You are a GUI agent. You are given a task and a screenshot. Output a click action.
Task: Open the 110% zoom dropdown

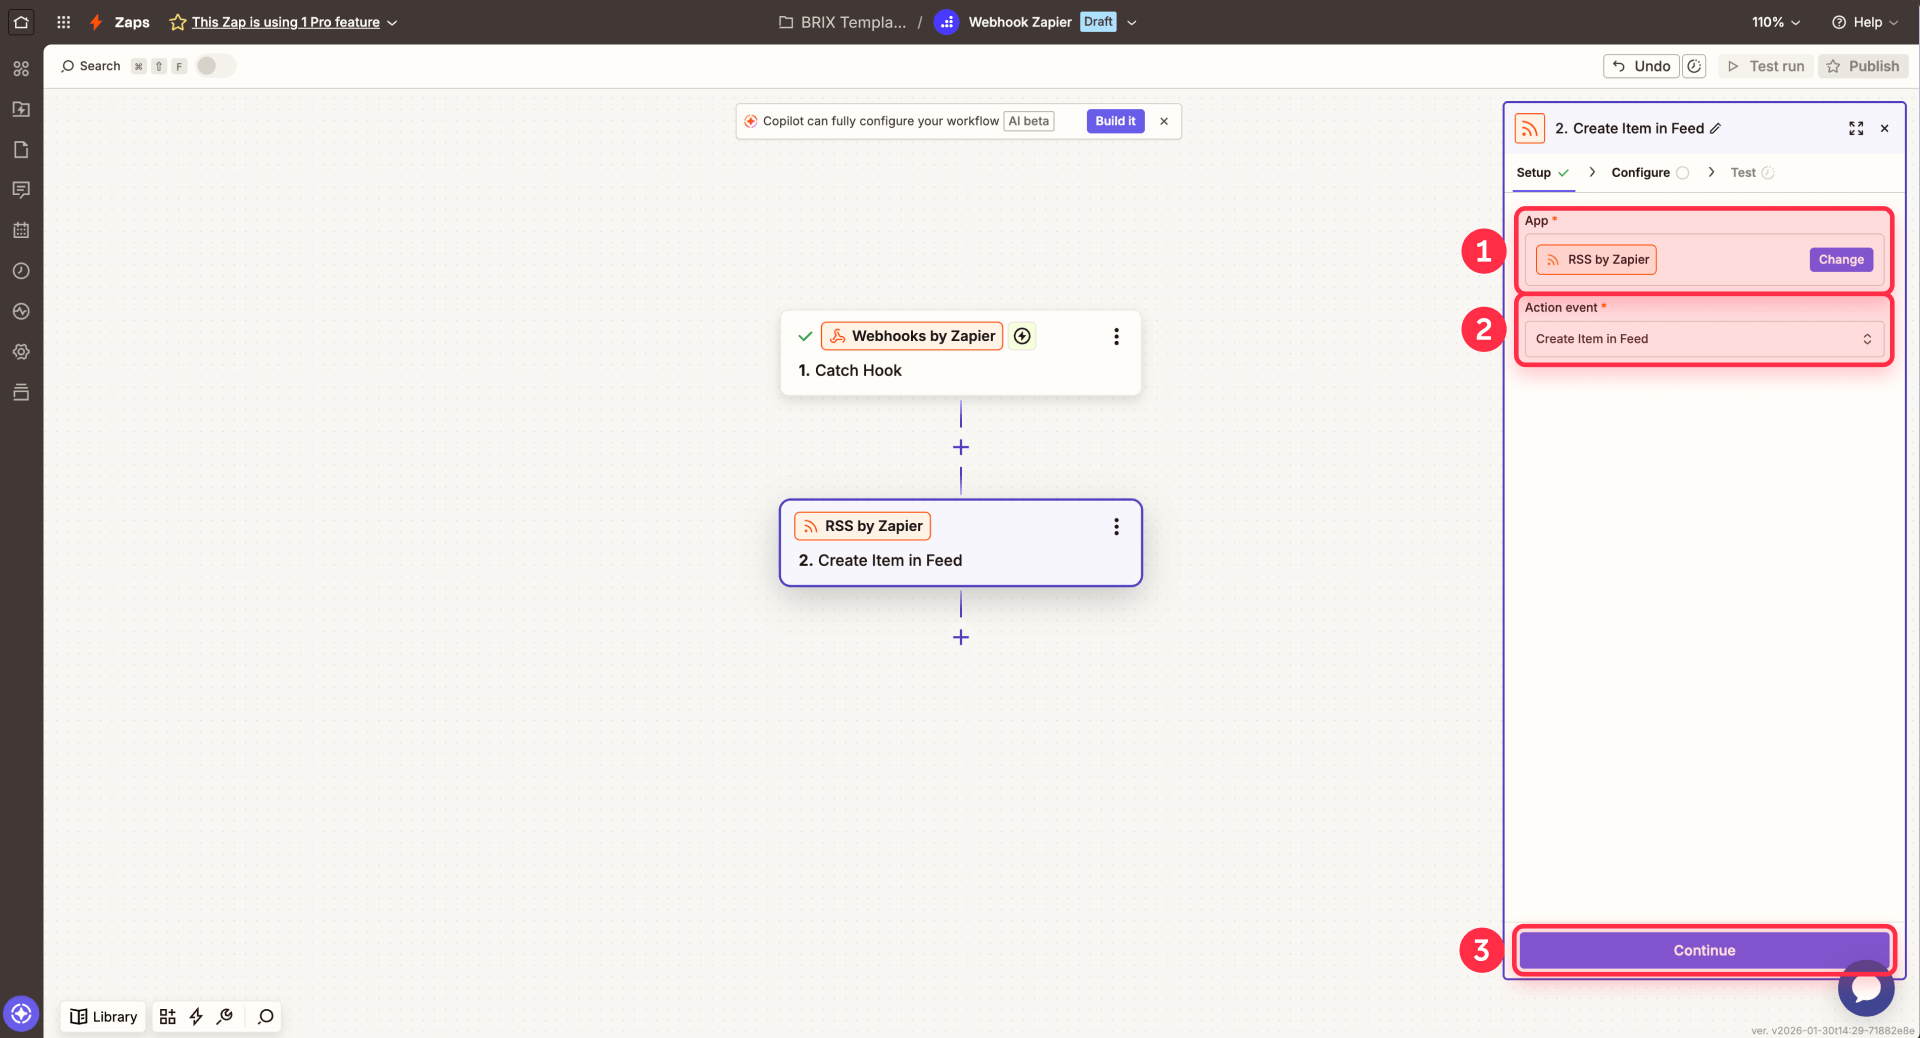click(x=1776, y=22)
